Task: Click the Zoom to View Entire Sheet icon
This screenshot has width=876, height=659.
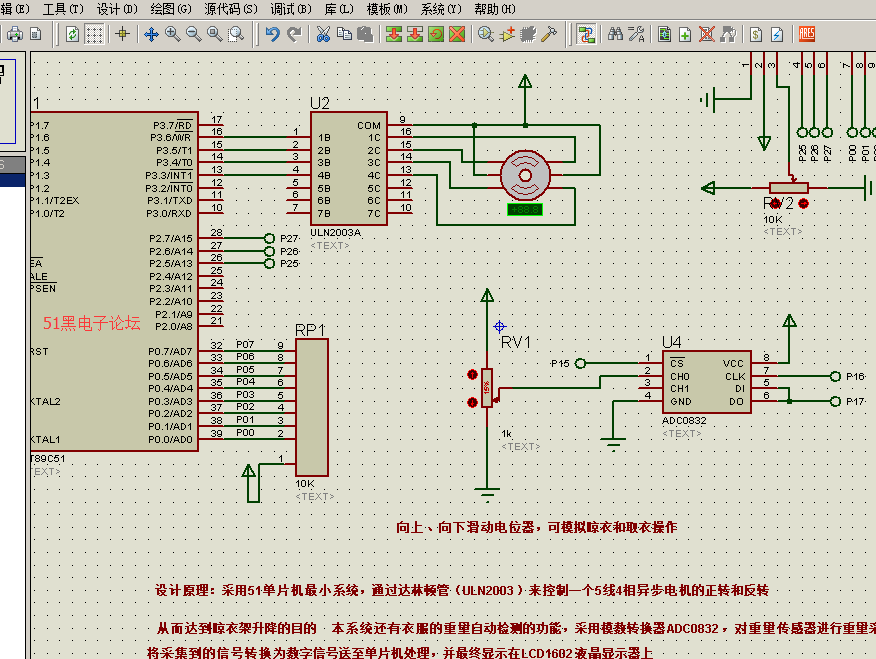Action: [x=215, y=35]
